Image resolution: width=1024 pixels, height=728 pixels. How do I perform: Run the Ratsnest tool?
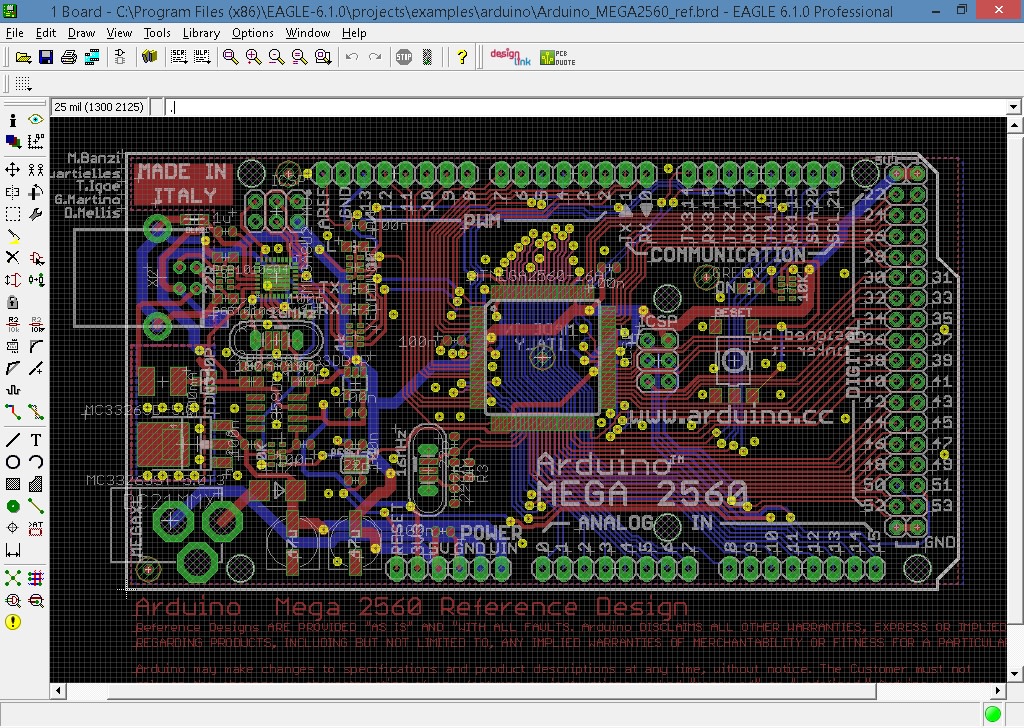[x=13, y=578]
